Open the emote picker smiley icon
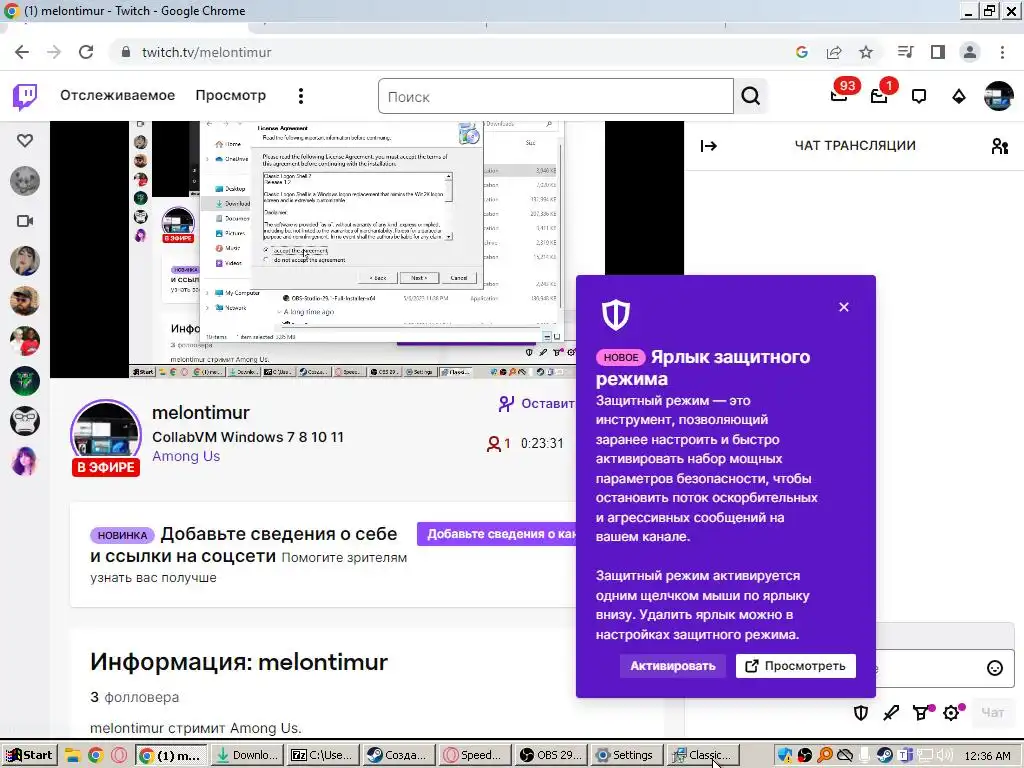1024x768 pixels. pos(995,667)
